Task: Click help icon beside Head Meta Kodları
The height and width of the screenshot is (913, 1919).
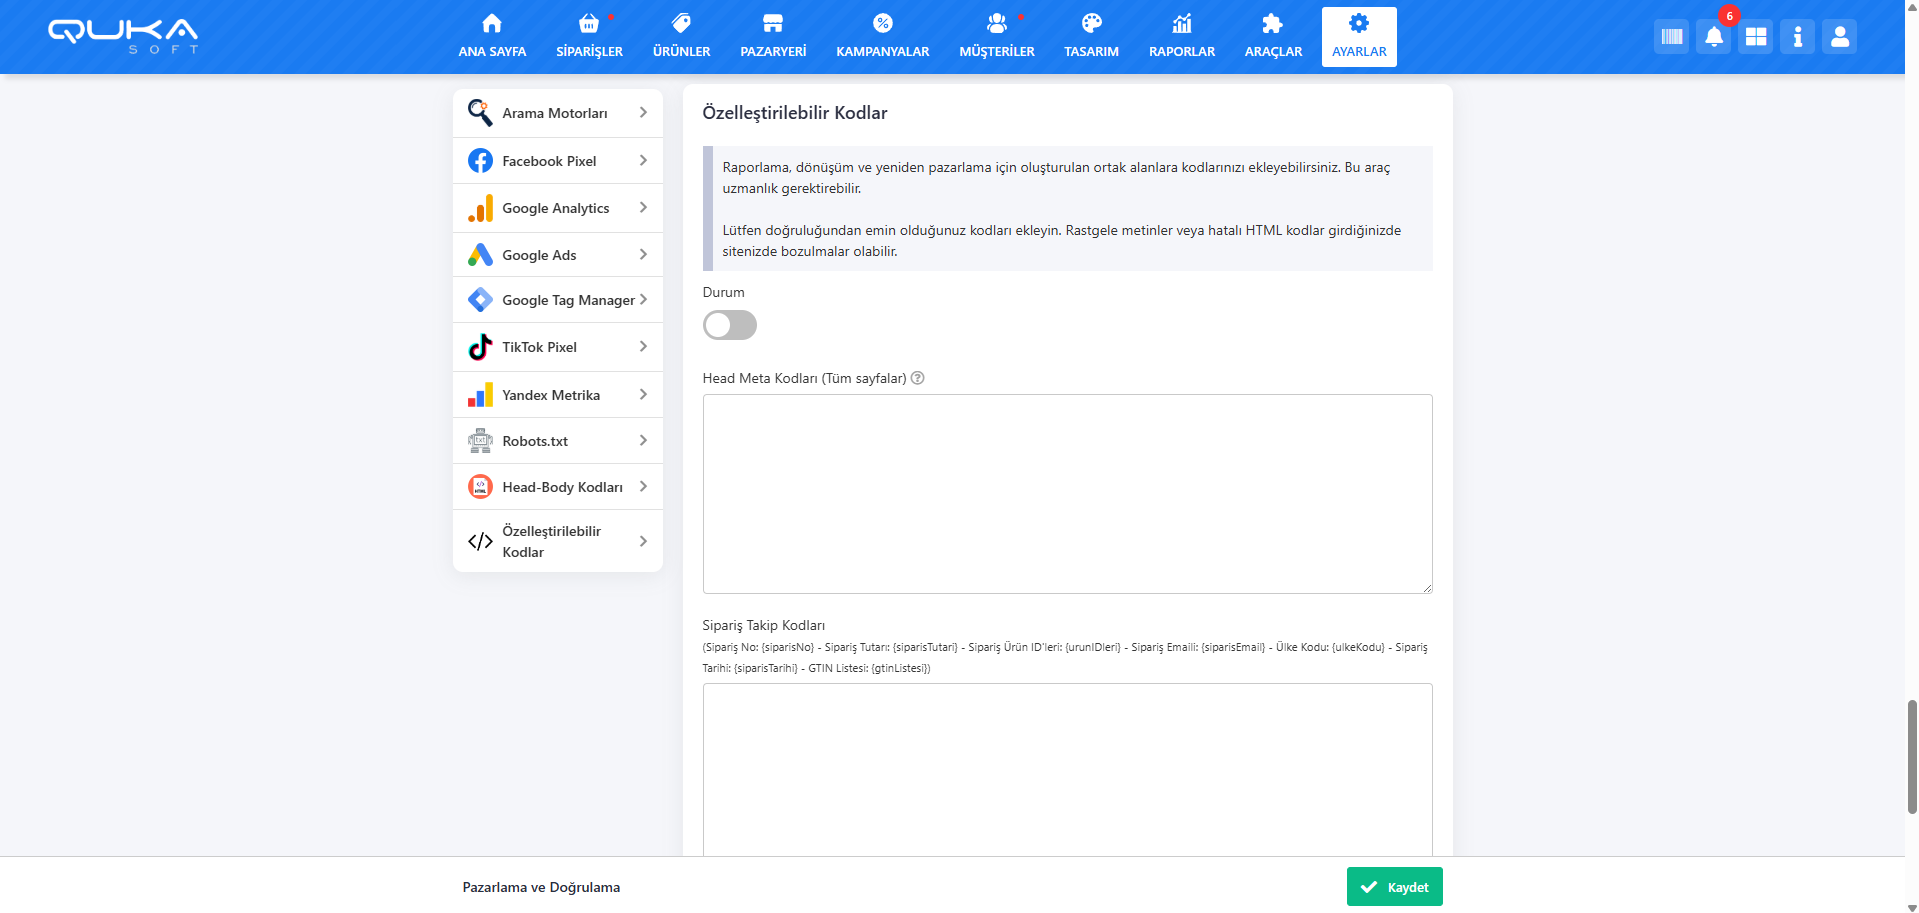Action: click(x=918, y=378)
